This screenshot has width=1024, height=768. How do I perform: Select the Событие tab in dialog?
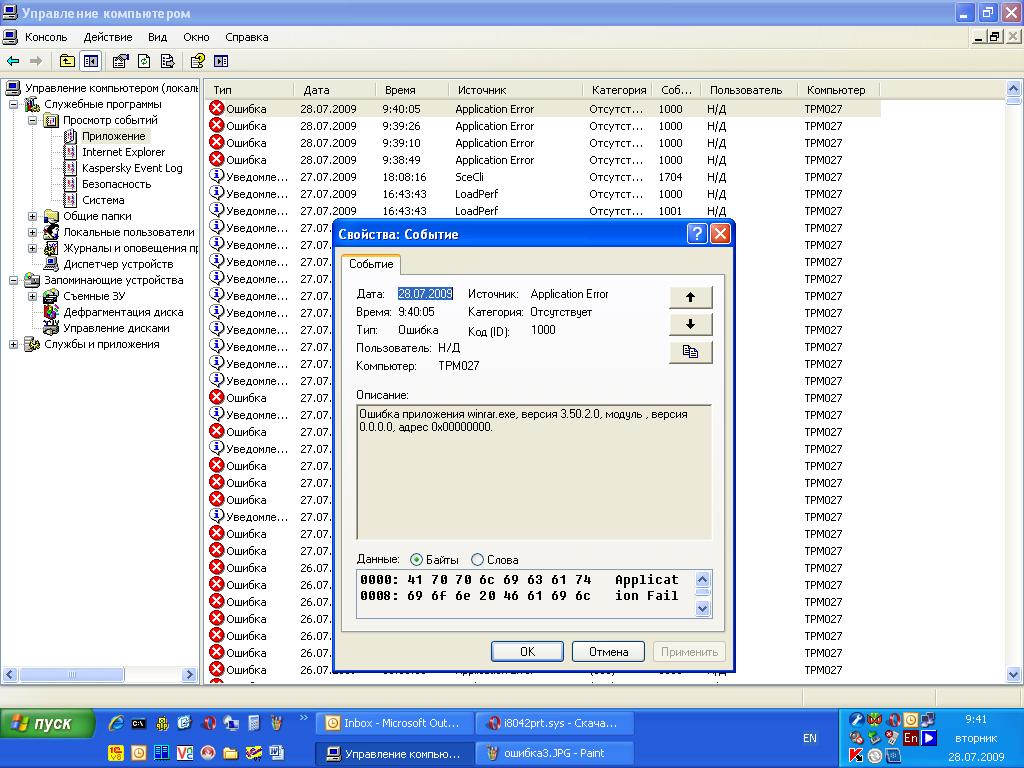point(371,264)
